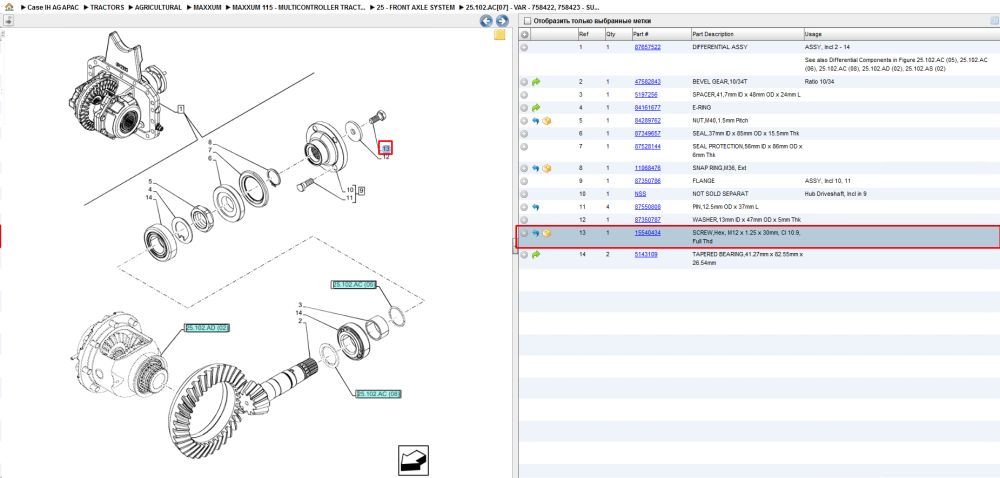Image resolution: width=1000 pixels, height=478 pixels.
Task: Open MAXXUM 115 - MULTICONTROLLER breadcrumb
Action: 298,7
